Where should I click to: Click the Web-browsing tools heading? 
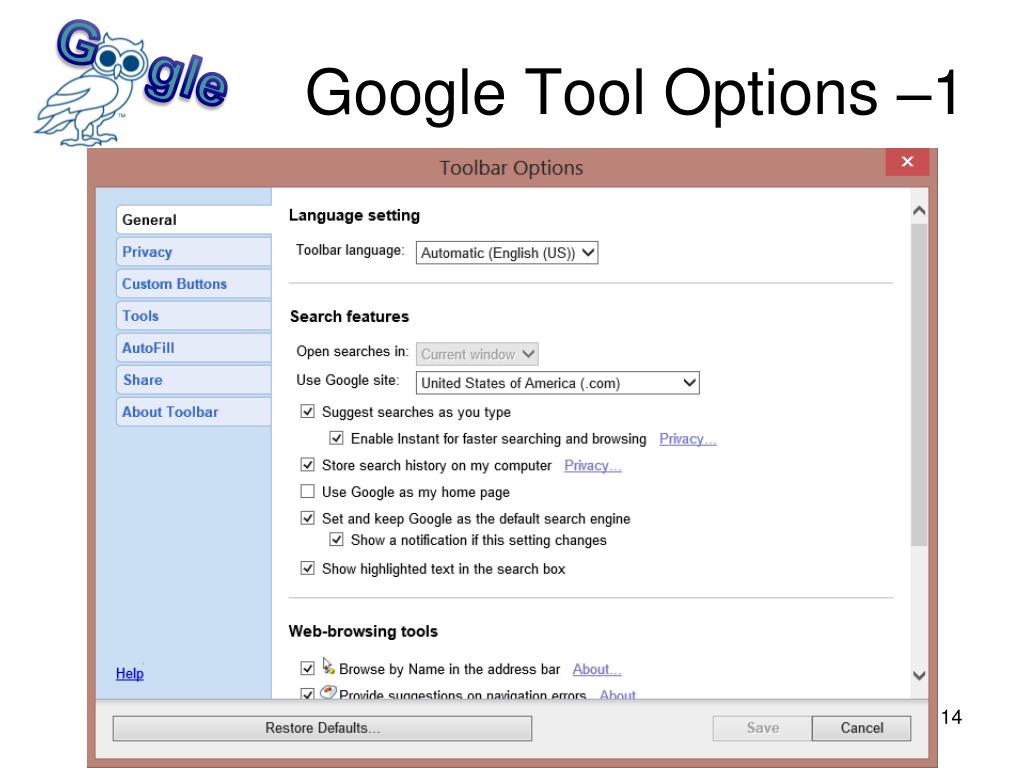point(363,632)
